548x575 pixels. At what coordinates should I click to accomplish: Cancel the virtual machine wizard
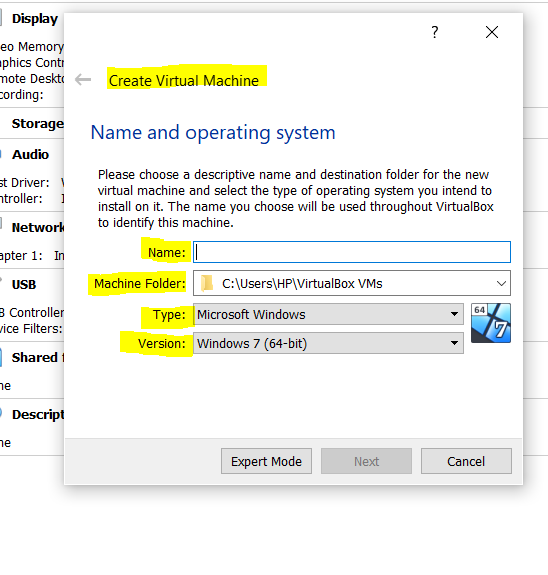(466, 461)
